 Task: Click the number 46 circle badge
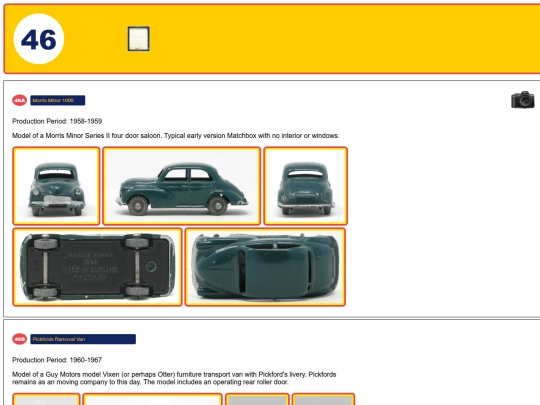pos(39,39)
